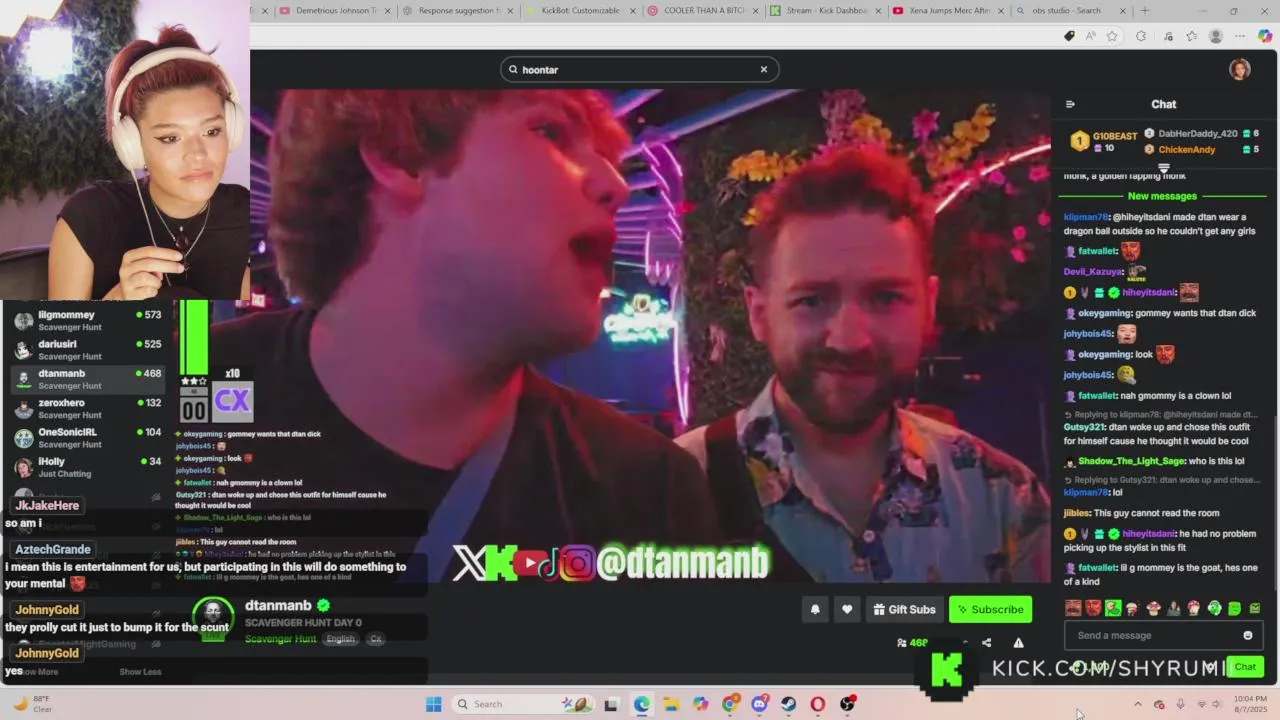This screenshot has width=1280, height=720.
Task: Open lilgmommey in the sidebar channel list
Action: (88, 320)
